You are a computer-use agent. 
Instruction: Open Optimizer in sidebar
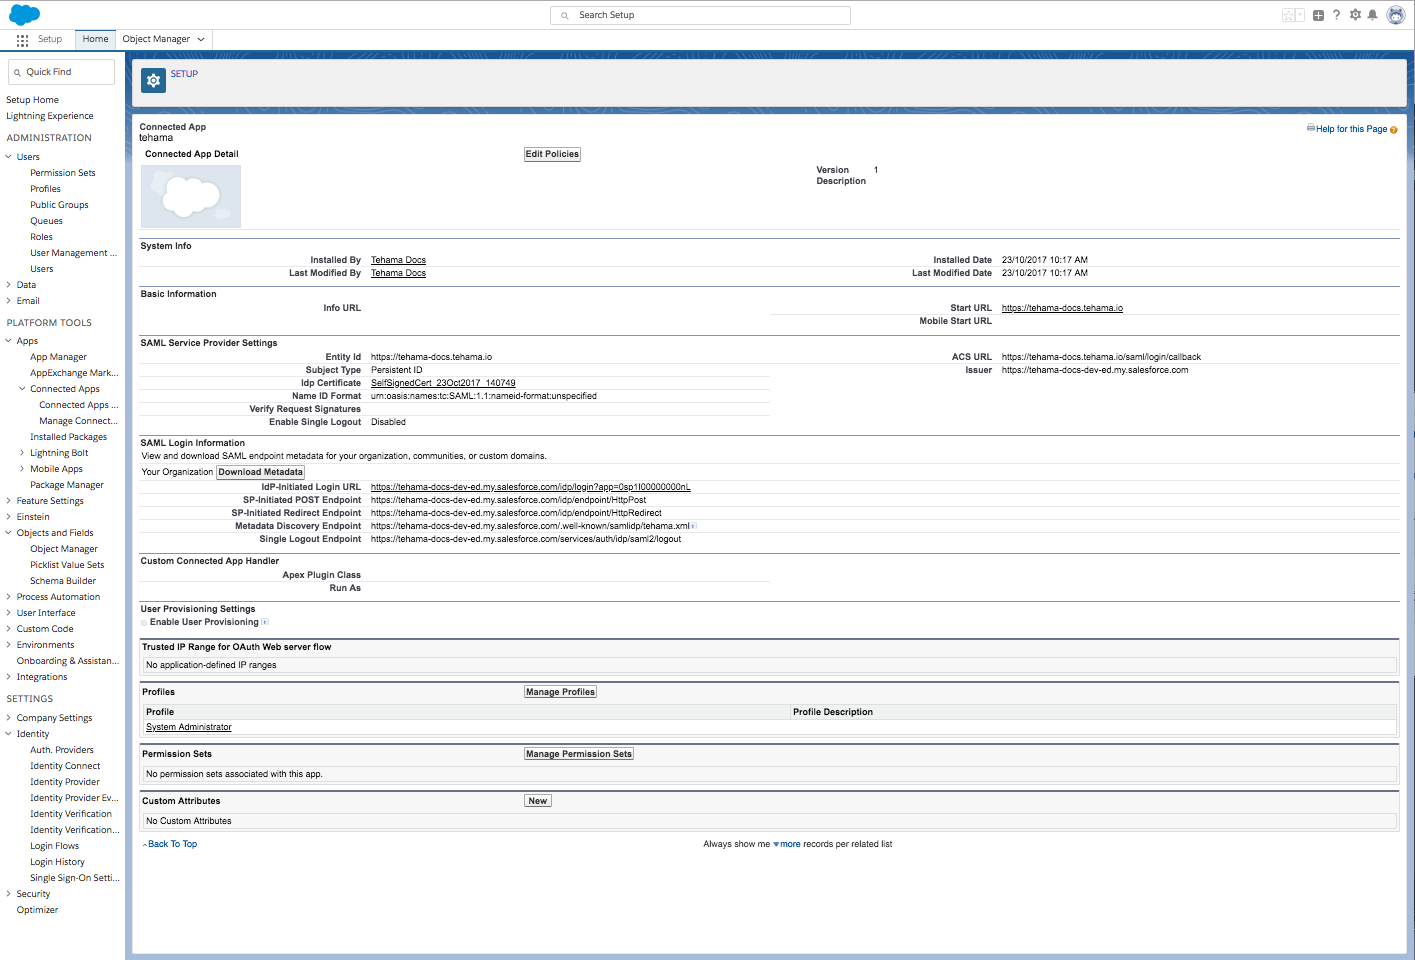click(37, 910)
